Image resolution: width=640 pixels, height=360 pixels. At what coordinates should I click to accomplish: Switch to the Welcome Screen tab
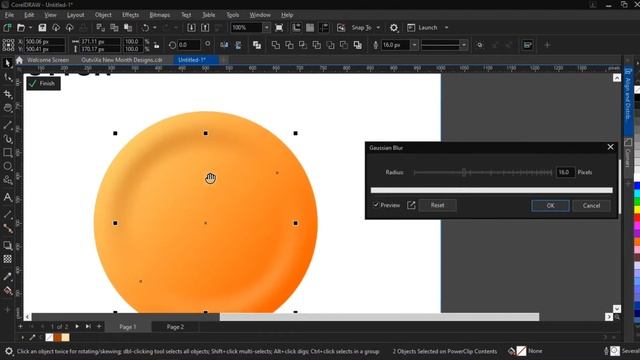coord(48,60)
